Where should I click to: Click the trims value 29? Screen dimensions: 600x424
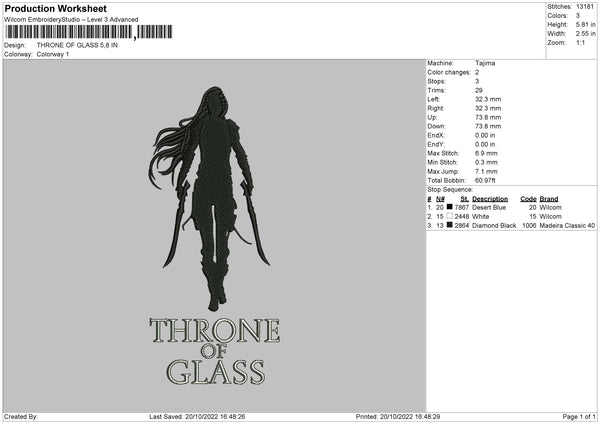point(479,90)
